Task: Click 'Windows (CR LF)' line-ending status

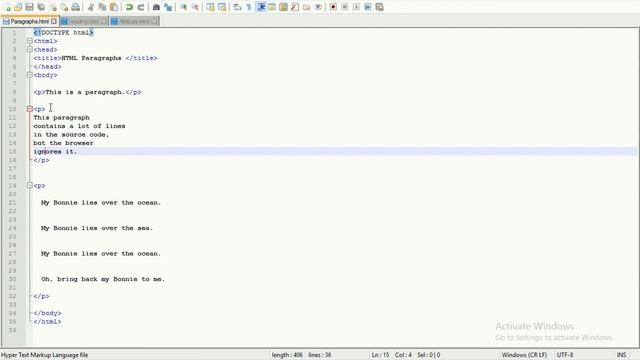Action: 524,355
